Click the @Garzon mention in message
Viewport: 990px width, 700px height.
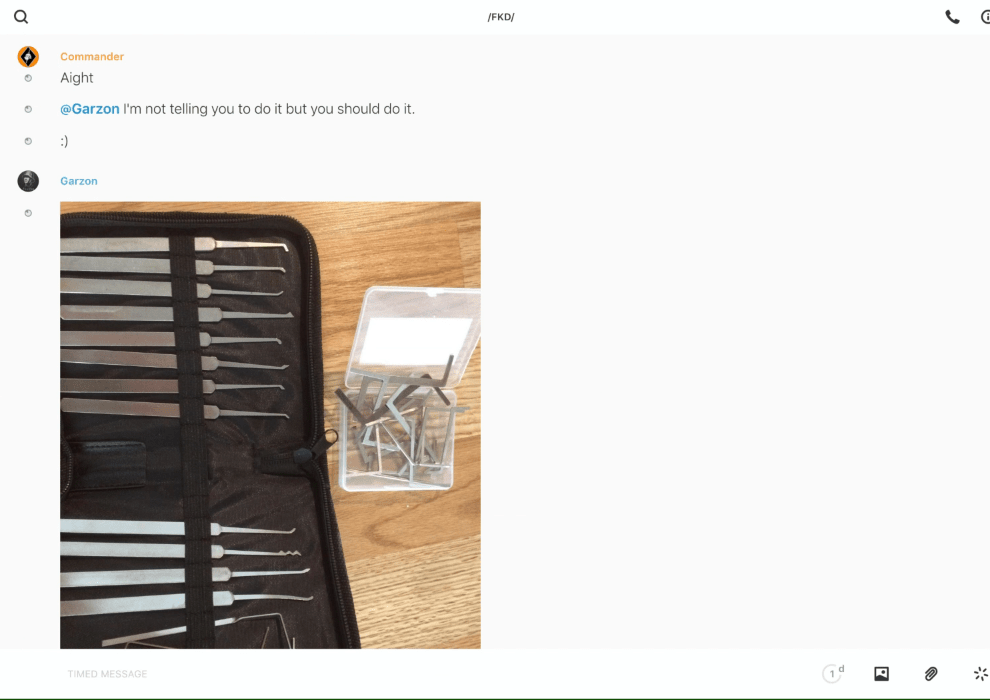coord(90,109)
